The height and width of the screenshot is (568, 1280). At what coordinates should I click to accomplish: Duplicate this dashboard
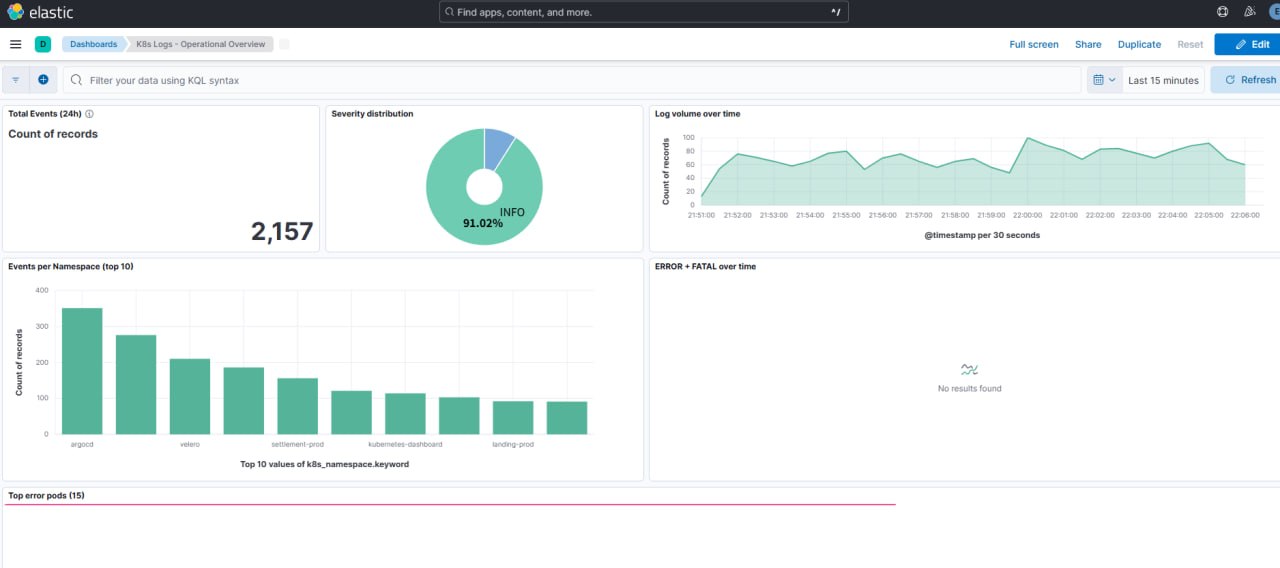[1139, 44]
